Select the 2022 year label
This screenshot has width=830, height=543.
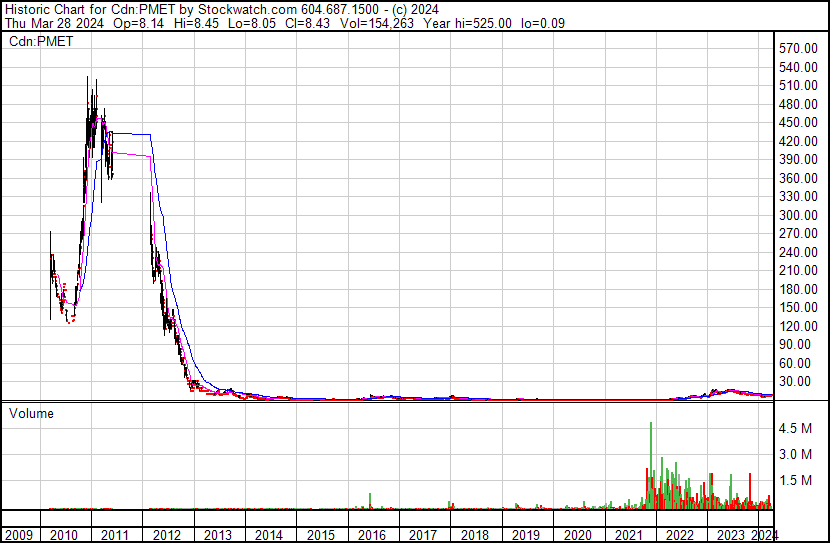(x=680, y=533)
